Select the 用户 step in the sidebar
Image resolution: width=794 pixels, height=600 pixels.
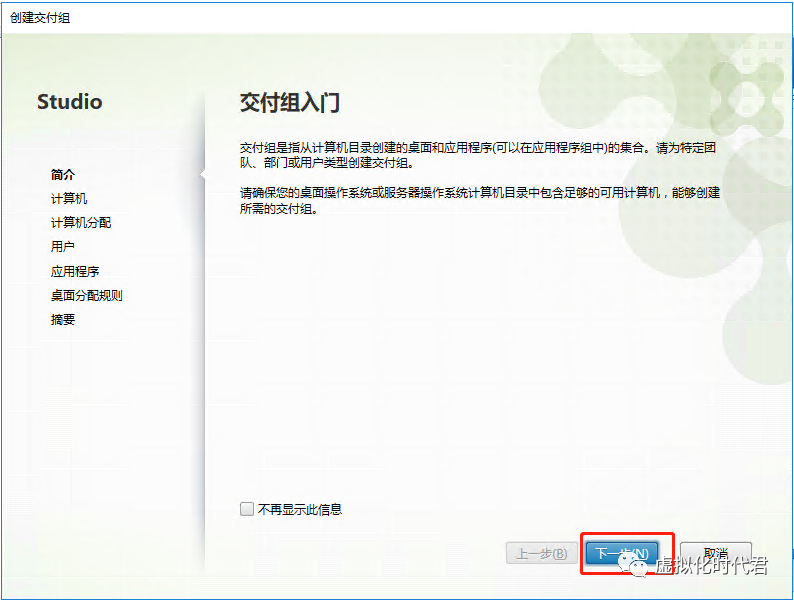click(63, 247)
